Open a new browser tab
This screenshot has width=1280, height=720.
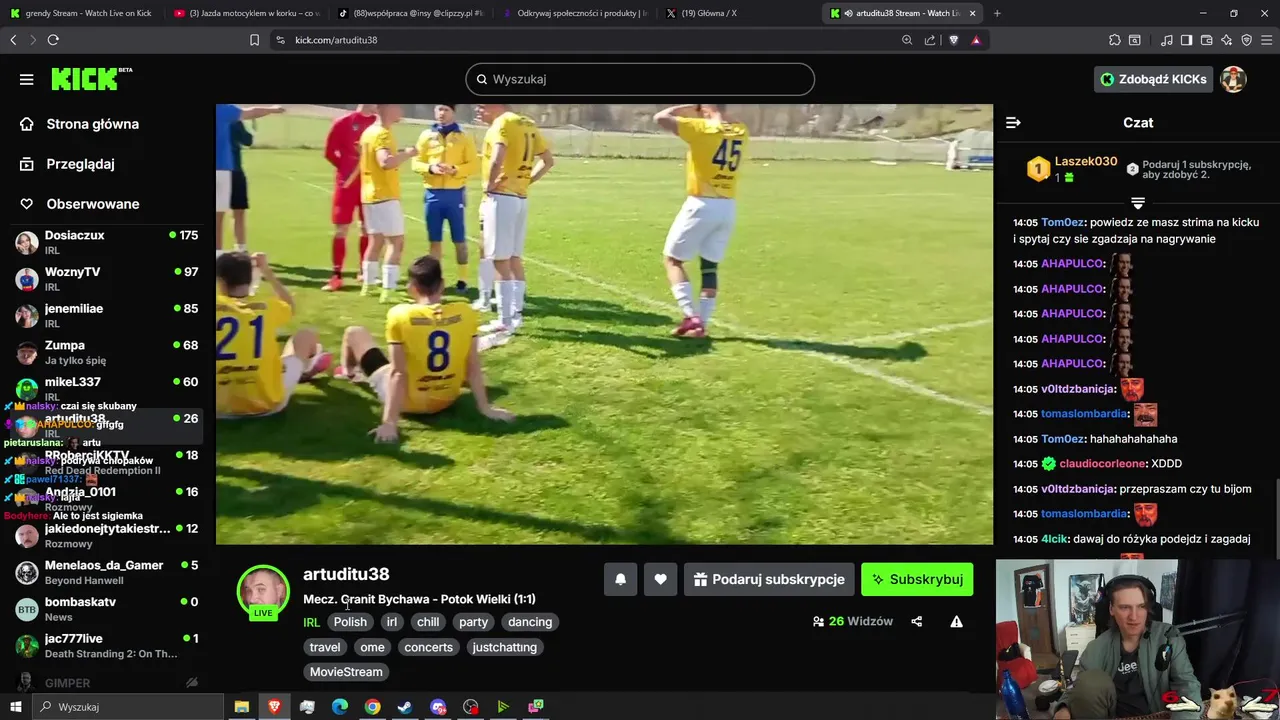997,13
